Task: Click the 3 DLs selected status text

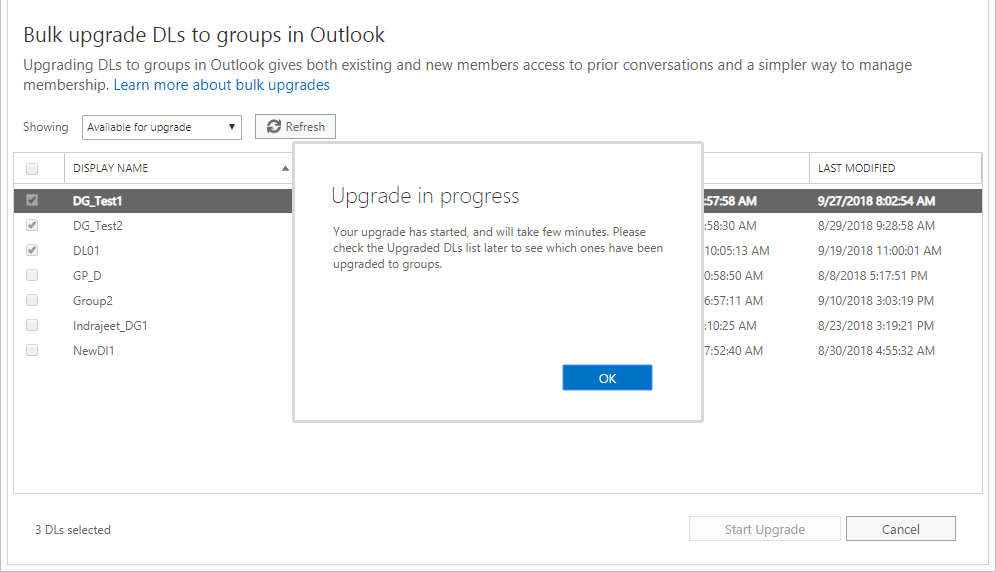Action: click(x=72, y=530)
